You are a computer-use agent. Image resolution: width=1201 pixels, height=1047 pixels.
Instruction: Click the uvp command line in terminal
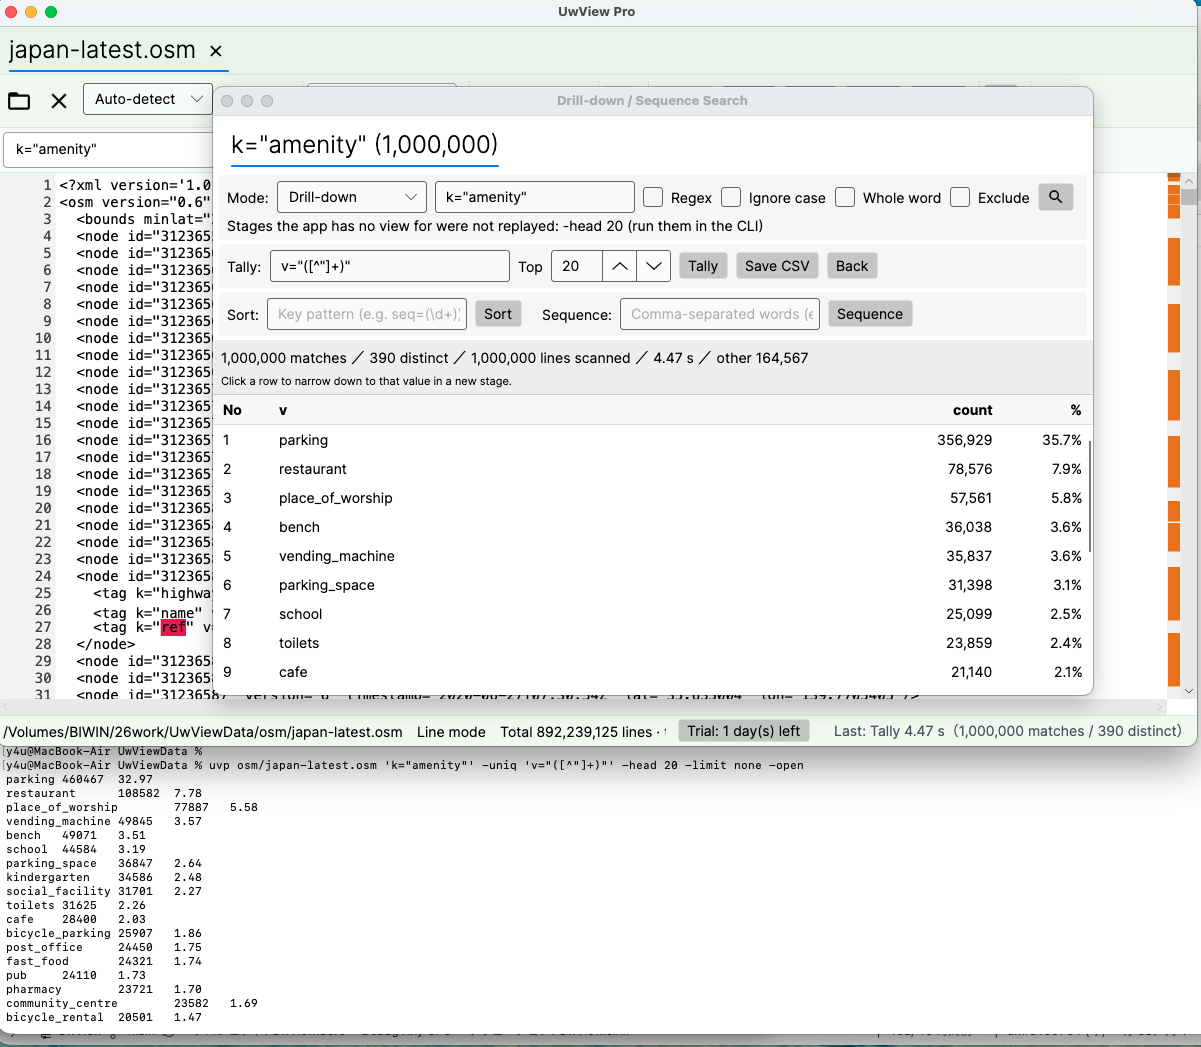point(404,765)
